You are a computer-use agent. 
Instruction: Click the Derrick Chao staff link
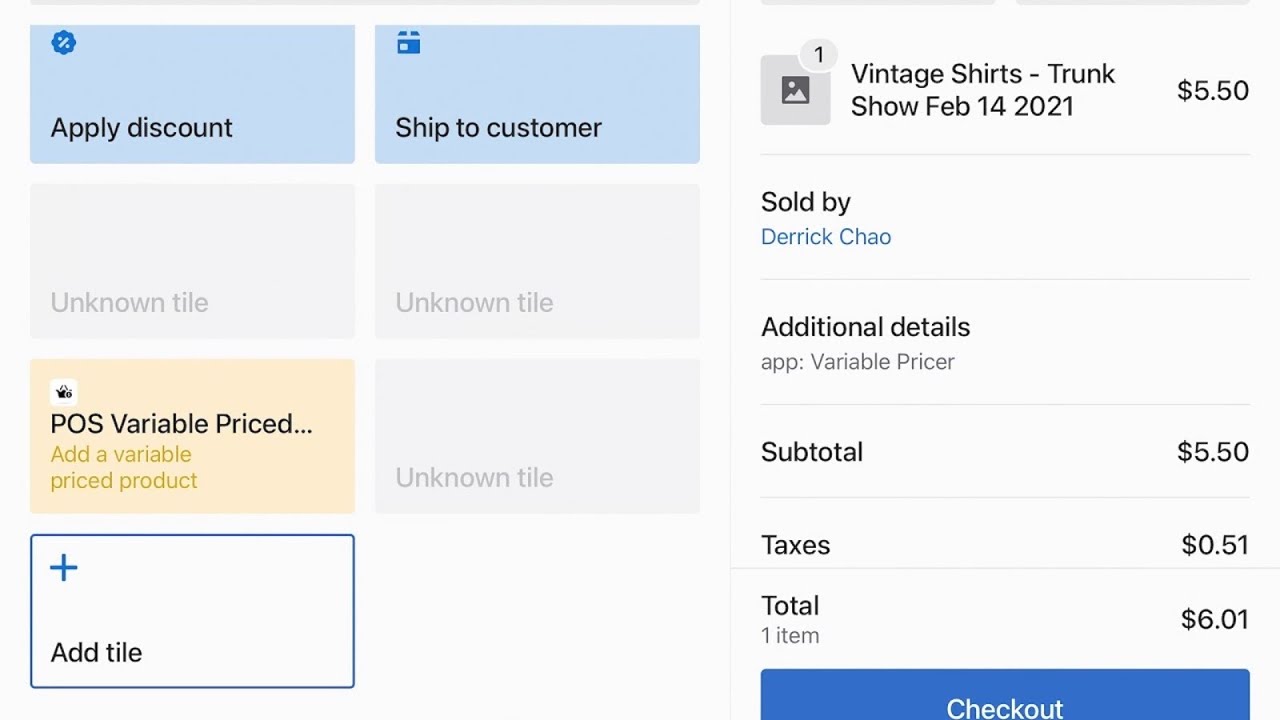(x=826, y=237)
